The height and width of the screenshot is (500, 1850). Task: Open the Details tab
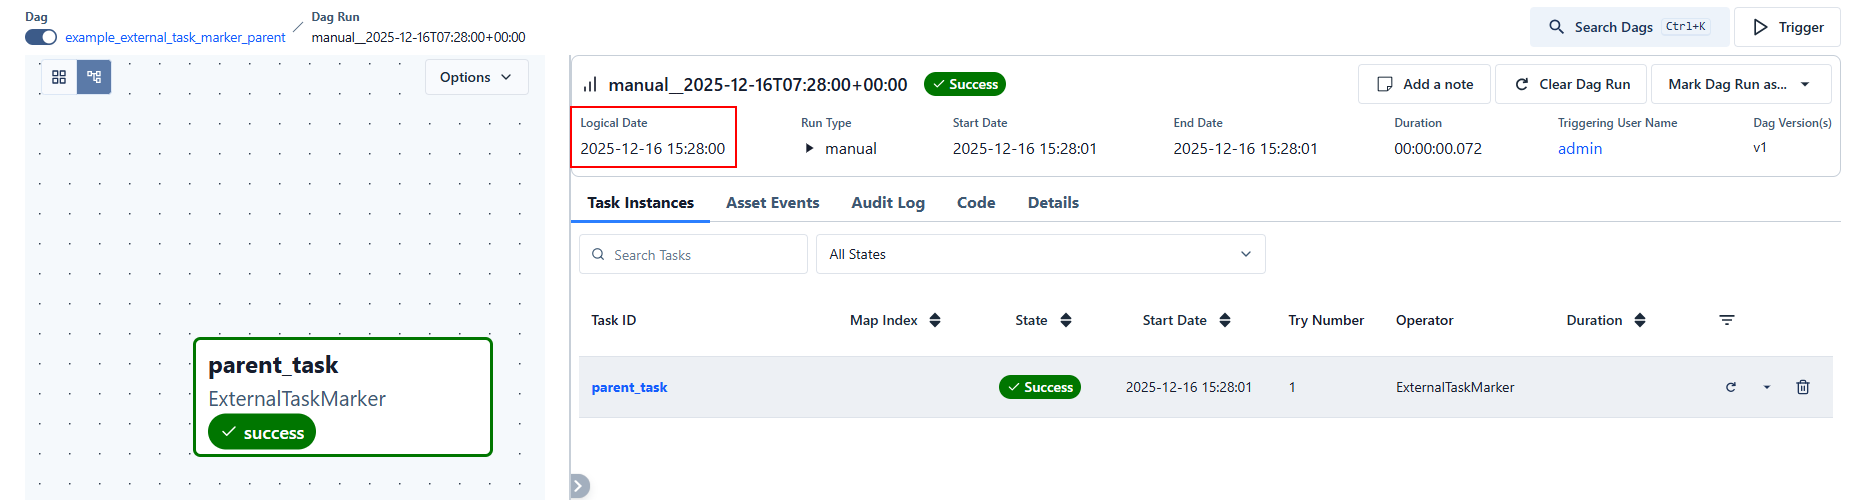(1053, 203)
